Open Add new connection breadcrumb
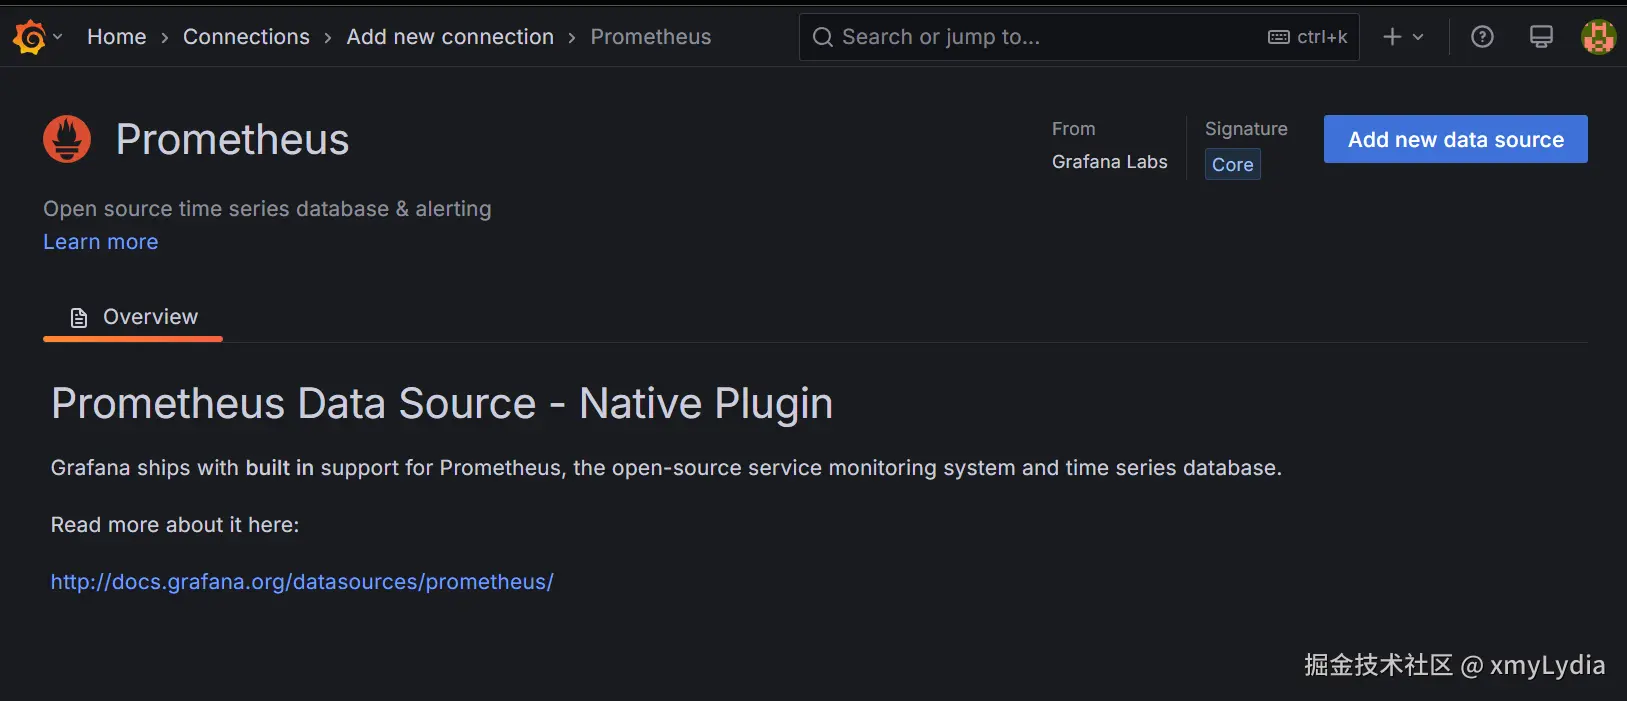 tap(450, 37)
